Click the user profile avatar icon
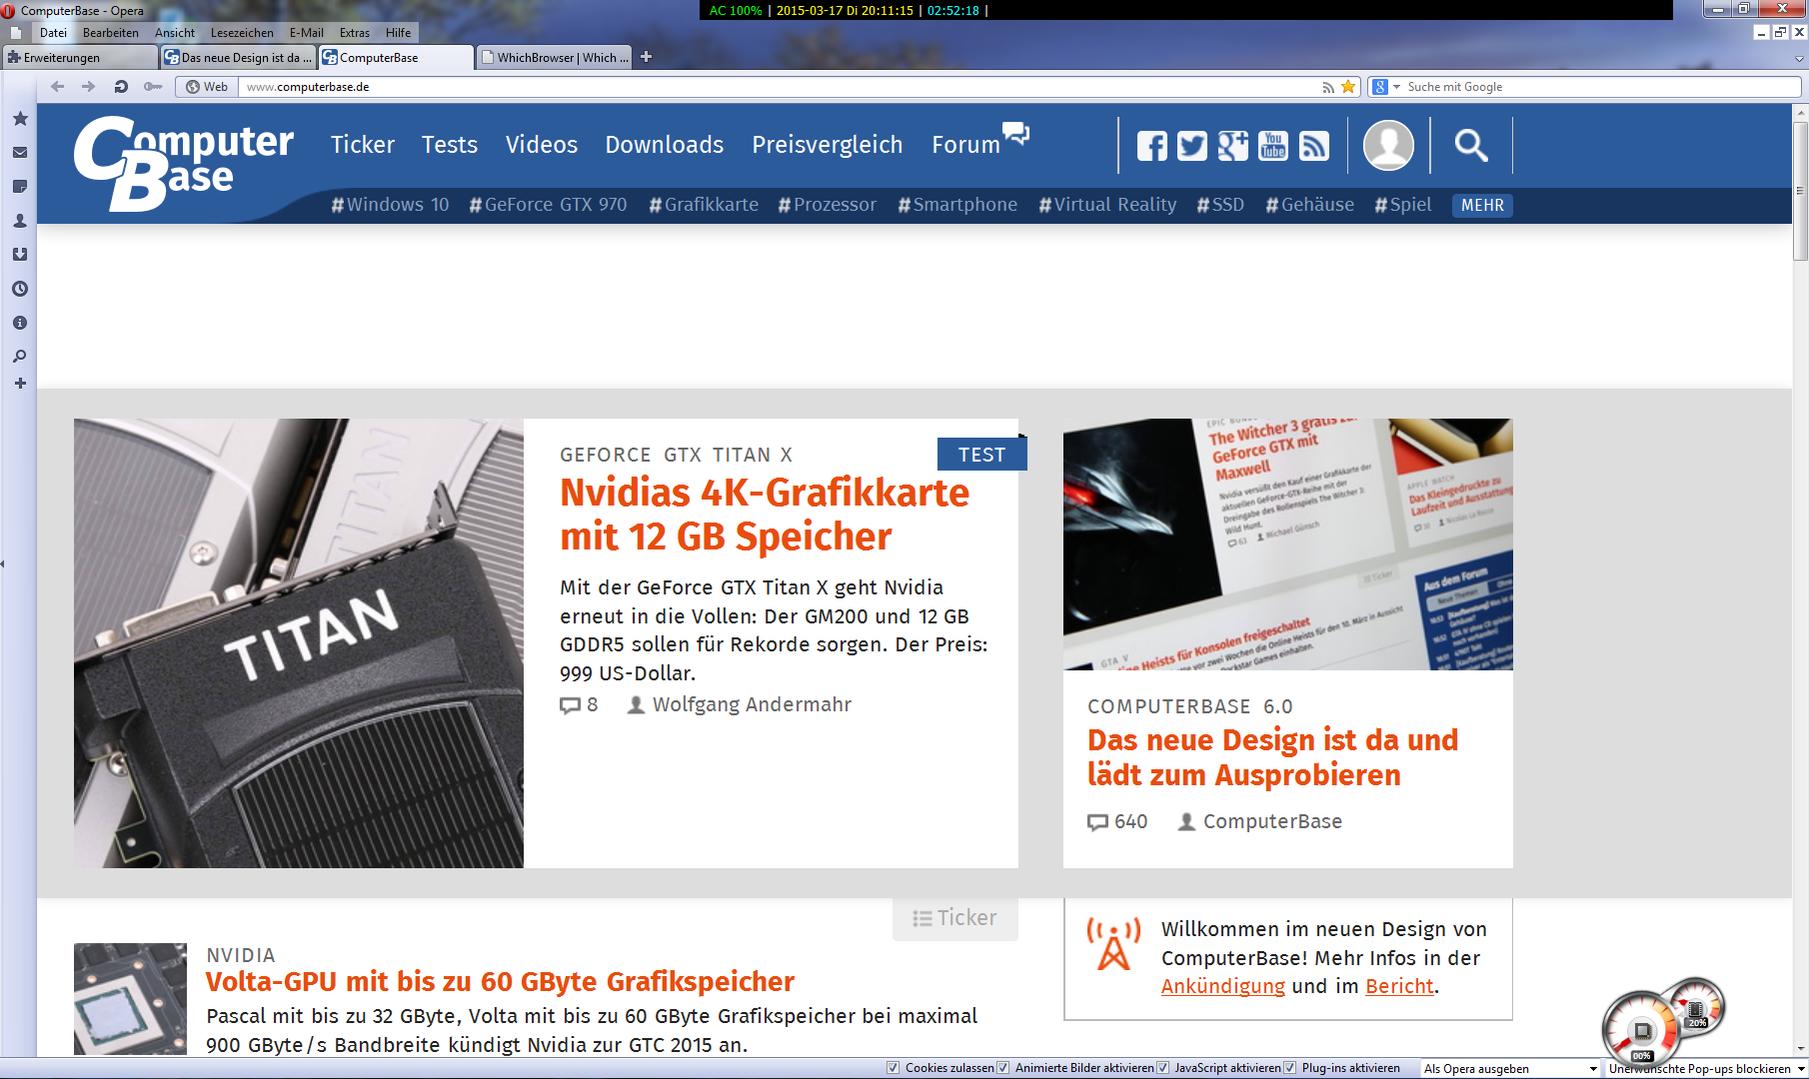The width and height of the screenshot is (1809, 1079). pos(1388,146)
